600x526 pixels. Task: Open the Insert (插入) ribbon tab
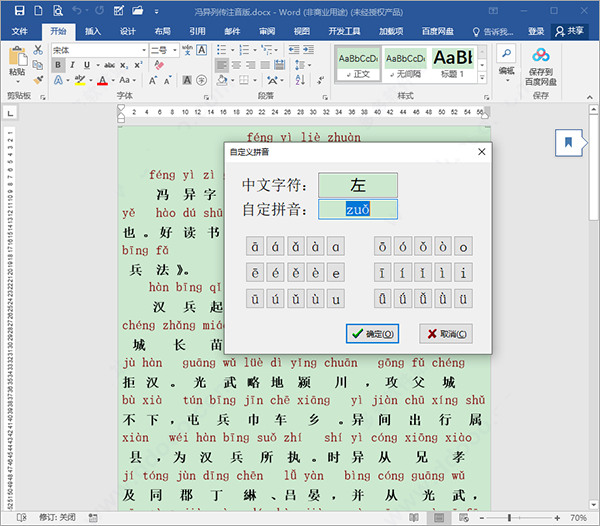click(93, 31)
